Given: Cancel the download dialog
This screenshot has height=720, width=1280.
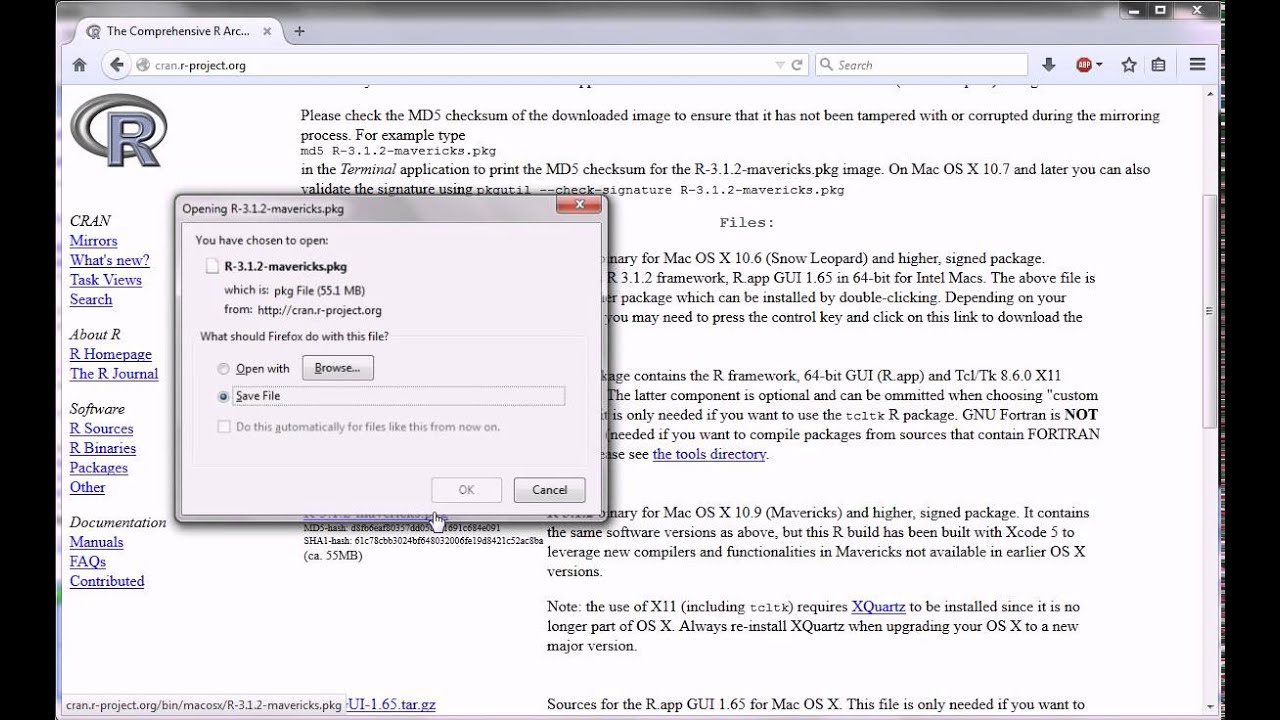Looking at the screenshot, I should (549, 490).
